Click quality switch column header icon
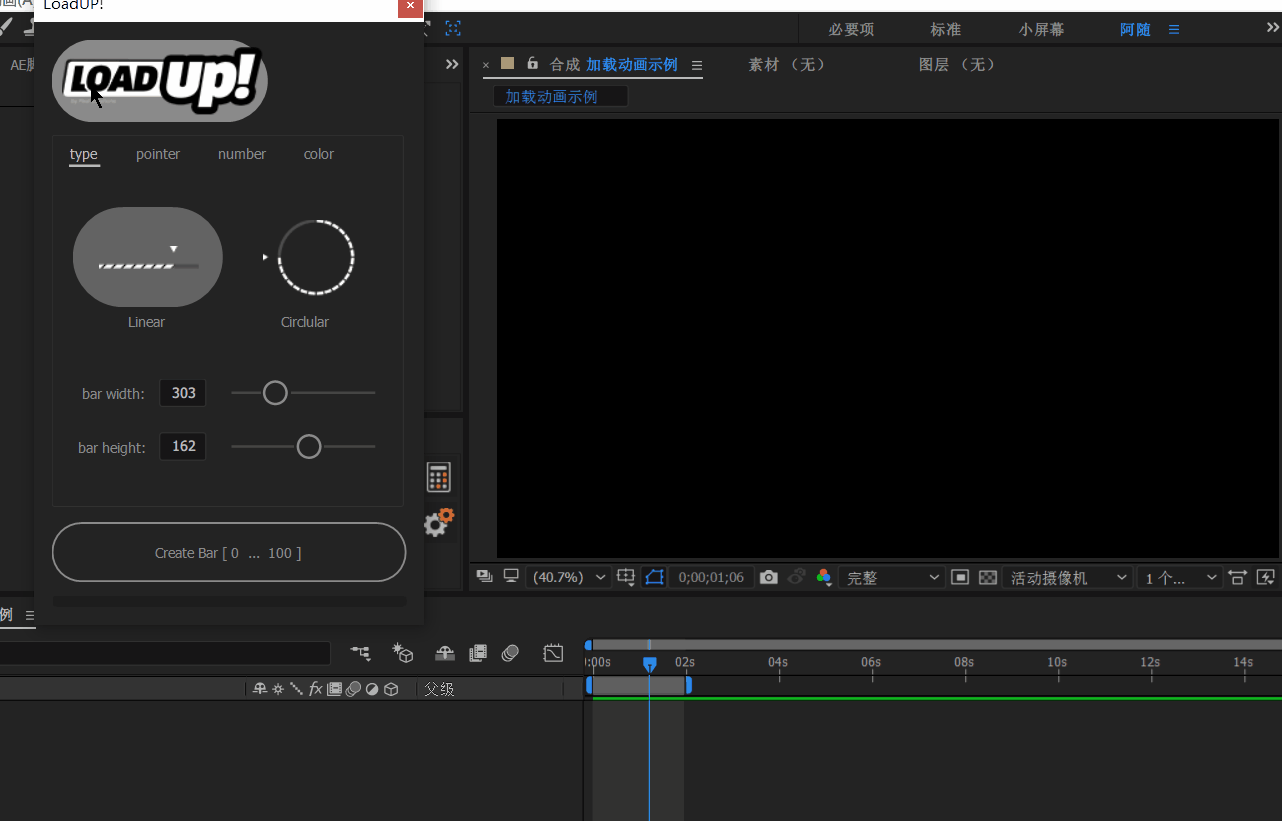The height and width of the screenshot is (821, 1282). click(x=296, y=689)
